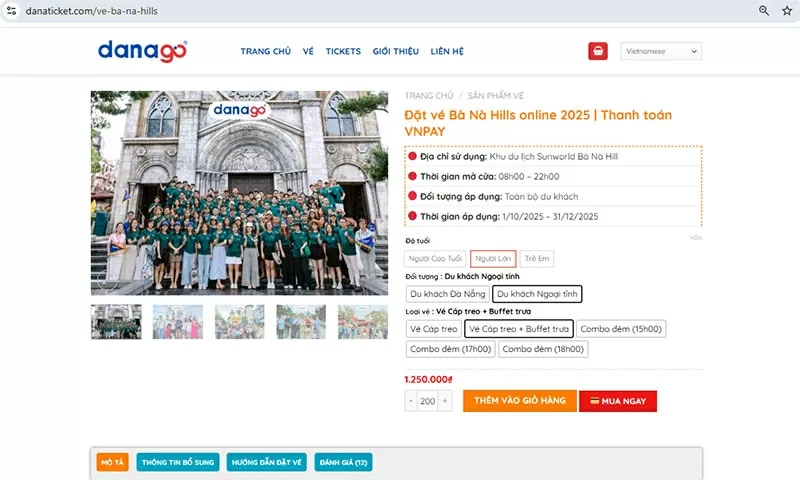This screenshot has width=800, height=480.
Task: Open the "ĐÁNH GIÁ (12)" reviews tab
Action: point(343,462)
